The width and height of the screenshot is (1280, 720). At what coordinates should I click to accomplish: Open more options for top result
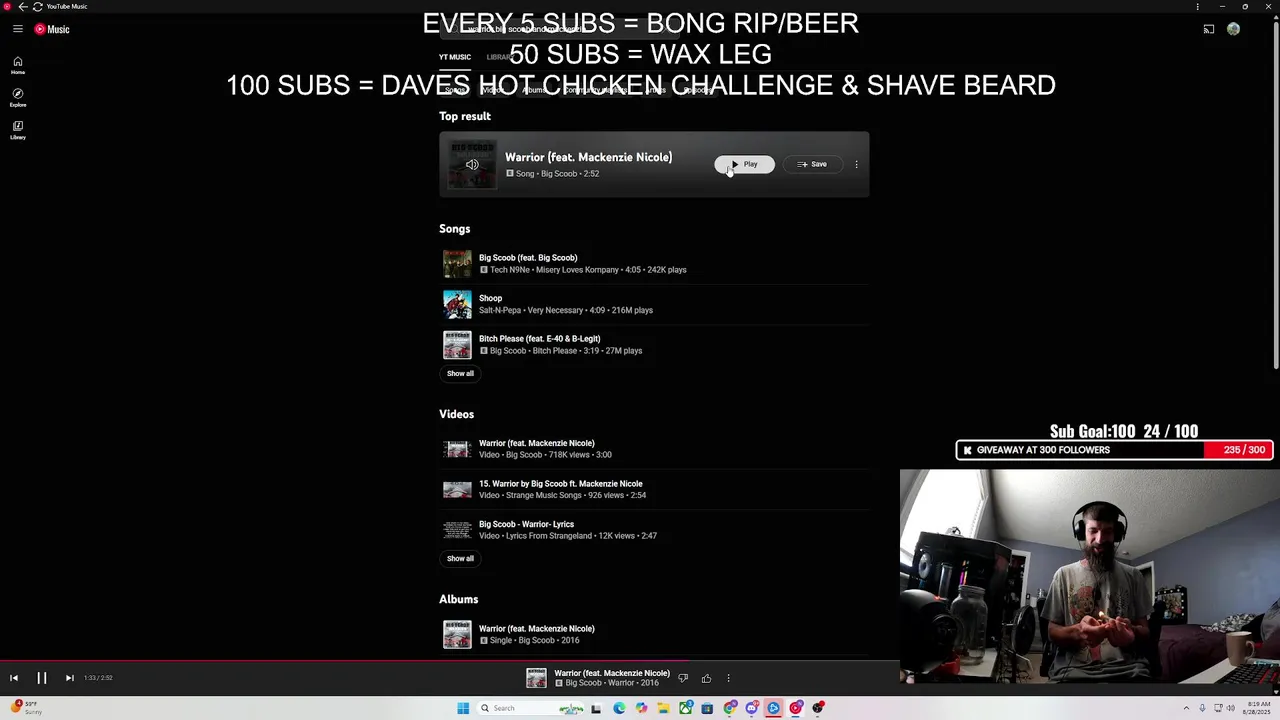856,164
